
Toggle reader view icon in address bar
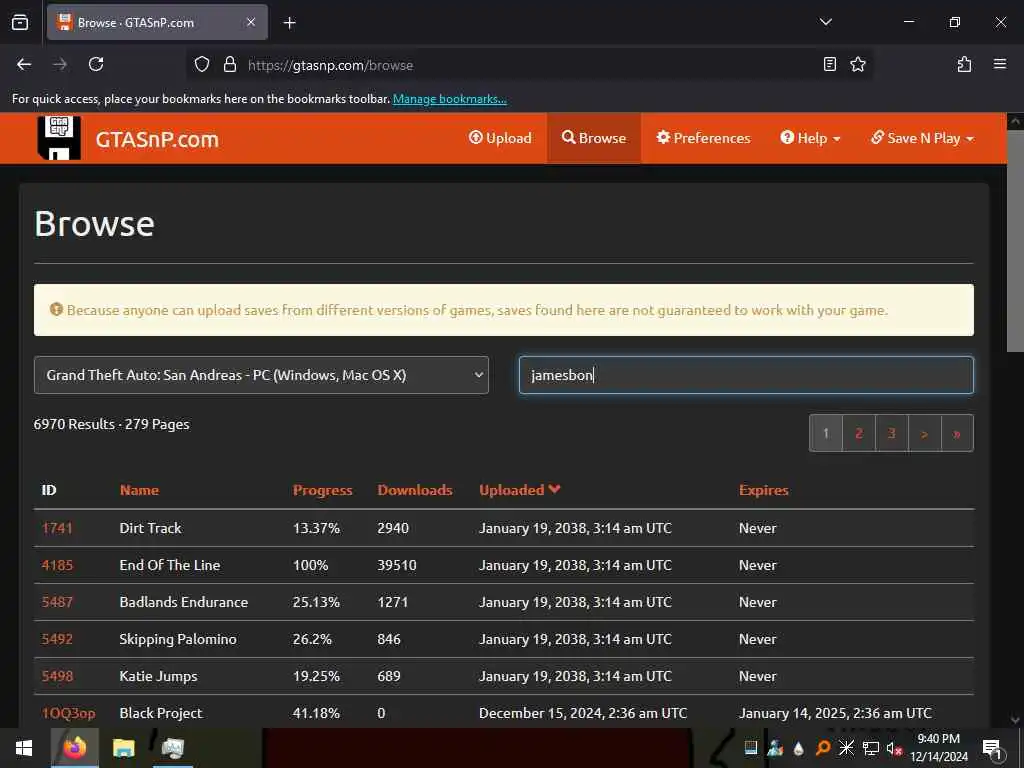tap(829, 65)
